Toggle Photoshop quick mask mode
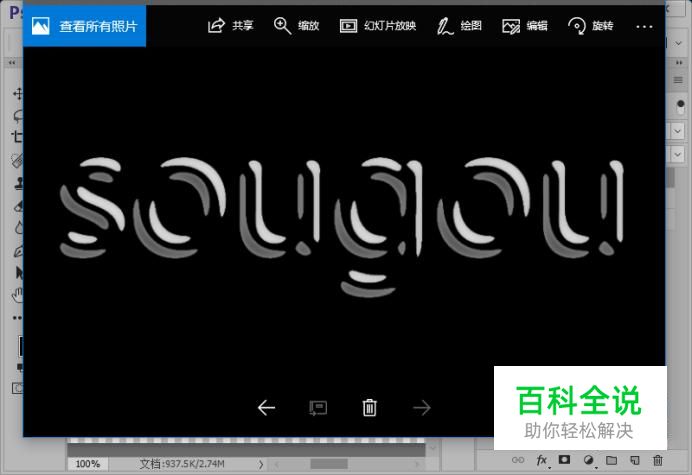This screenshot has width=692, height=475. pyautogui.click(x=18, y=388)
